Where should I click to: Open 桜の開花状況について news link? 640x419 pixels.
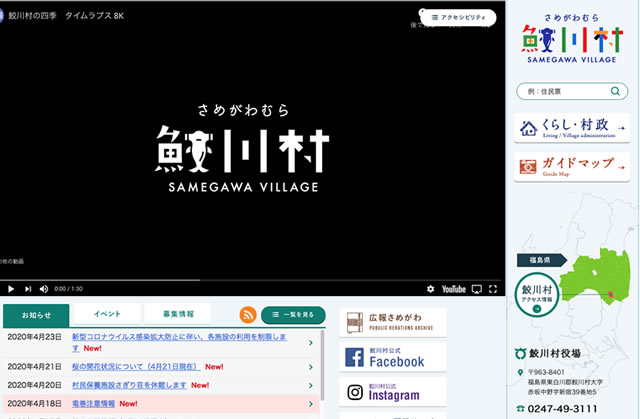[136, 367]
